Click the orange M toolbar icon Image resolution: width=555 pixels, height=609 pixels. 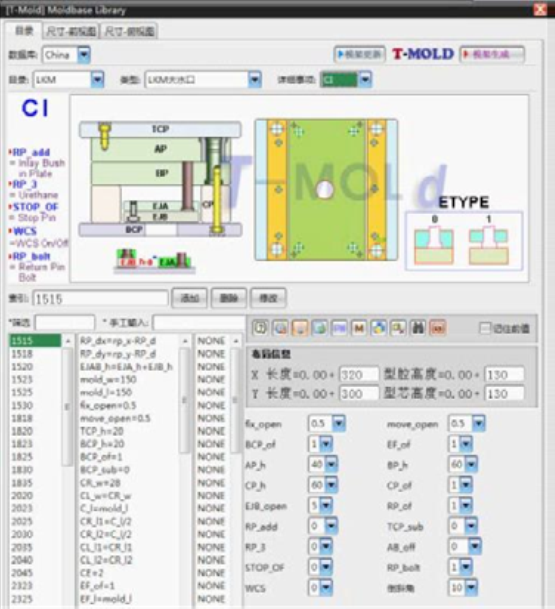pos(359,328)
